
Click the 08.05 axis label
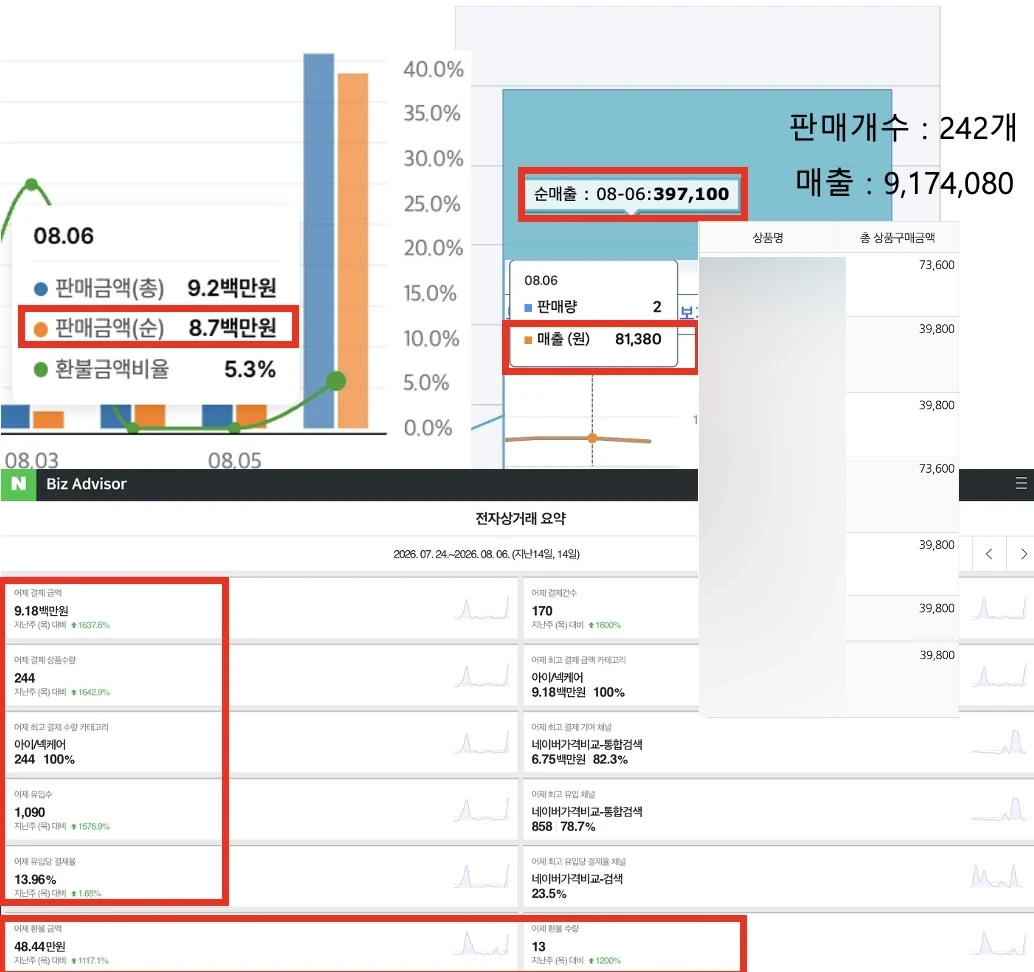tap(235, 460)
